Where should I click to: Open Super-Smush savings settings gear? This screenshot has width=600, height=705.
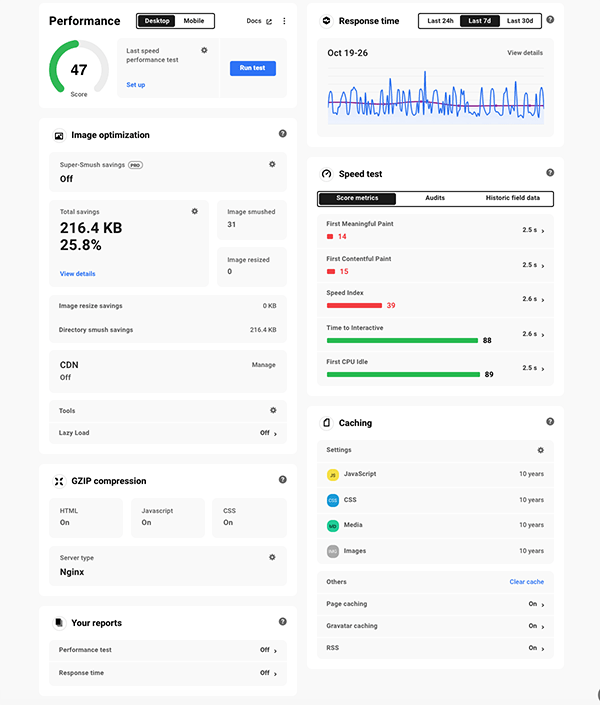coord(272,164)
